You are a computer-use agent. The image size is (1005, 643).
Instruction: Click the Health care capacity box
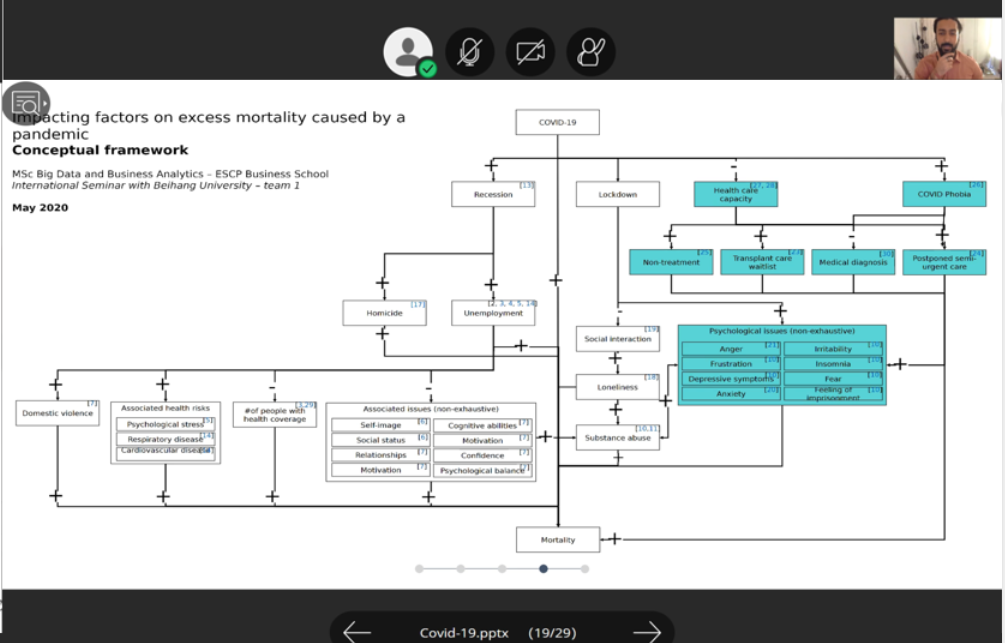point(735,194)
